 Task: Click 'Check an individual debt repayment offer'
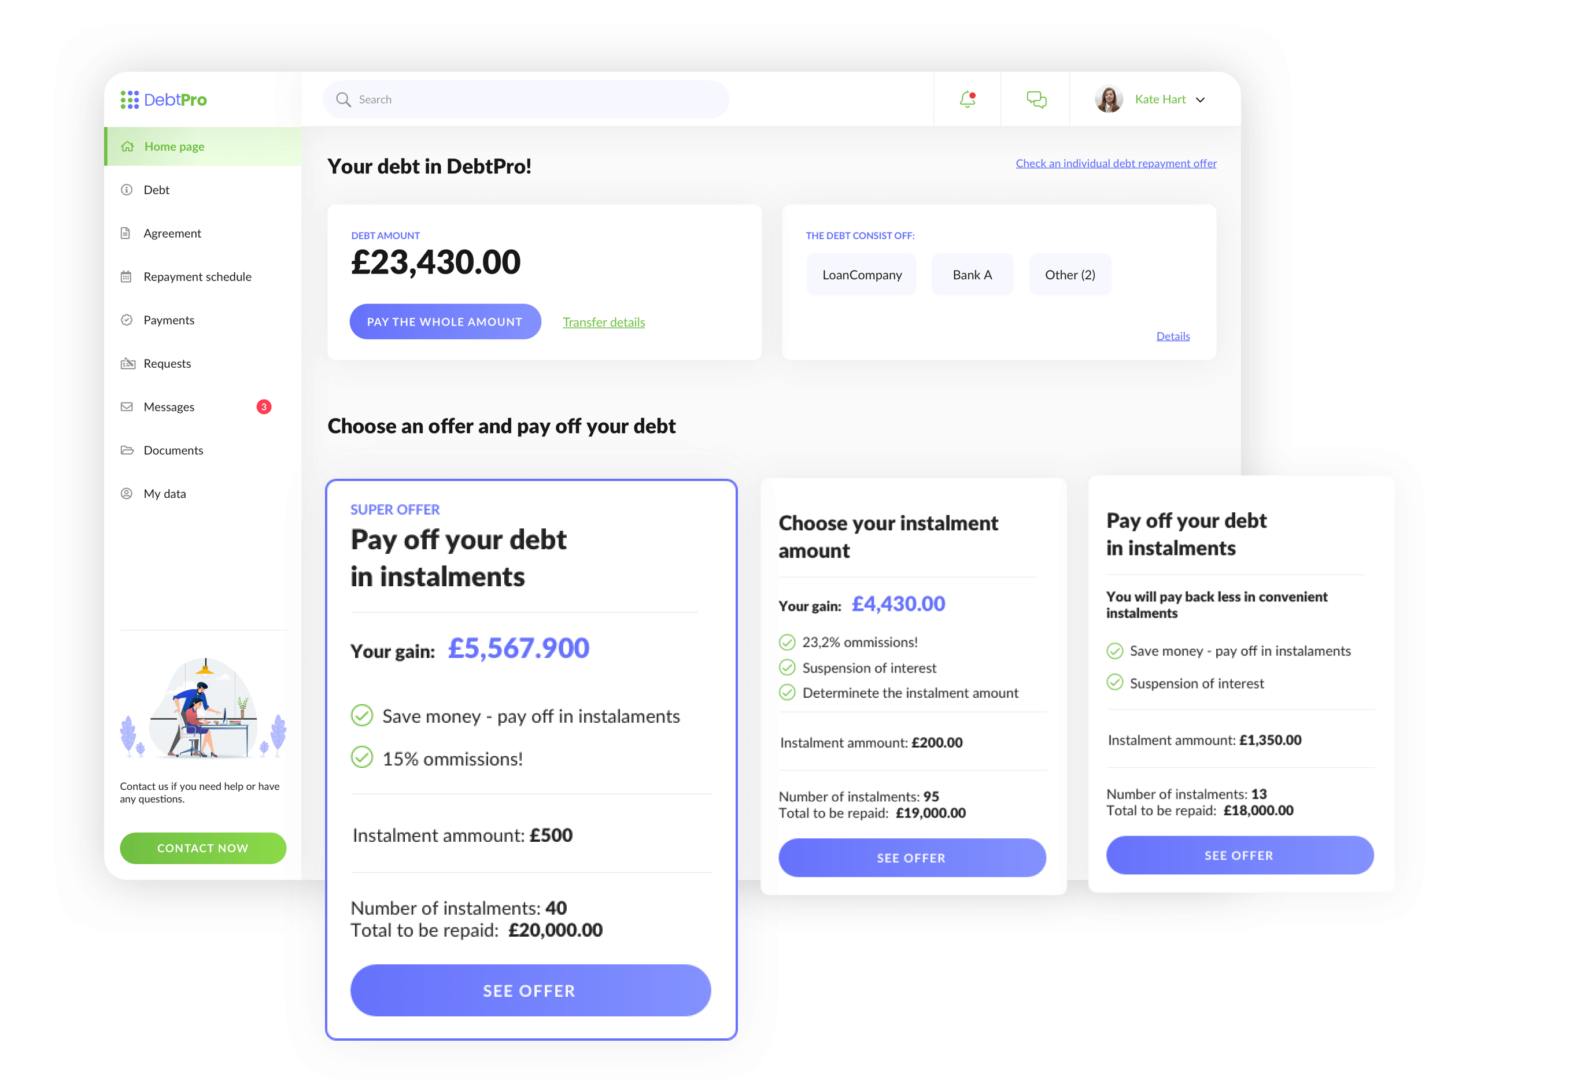pyautogui.click(x=1115, y=163)
